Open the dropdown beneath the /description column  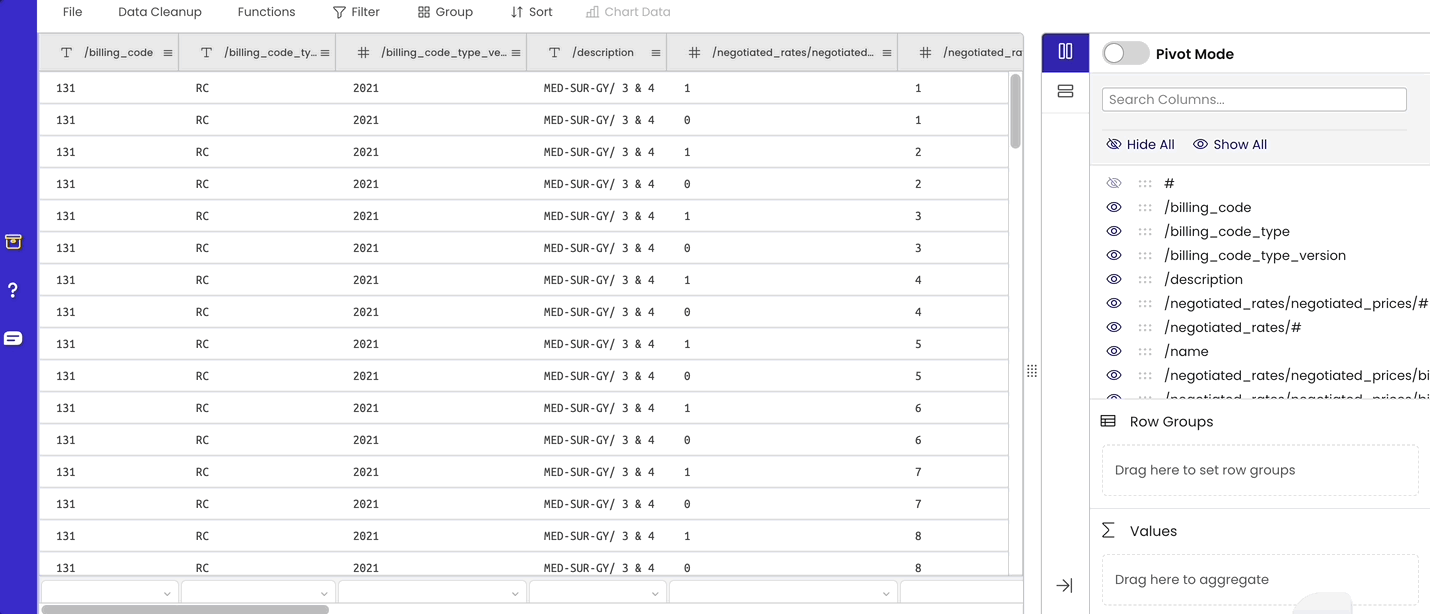point(597,591)
